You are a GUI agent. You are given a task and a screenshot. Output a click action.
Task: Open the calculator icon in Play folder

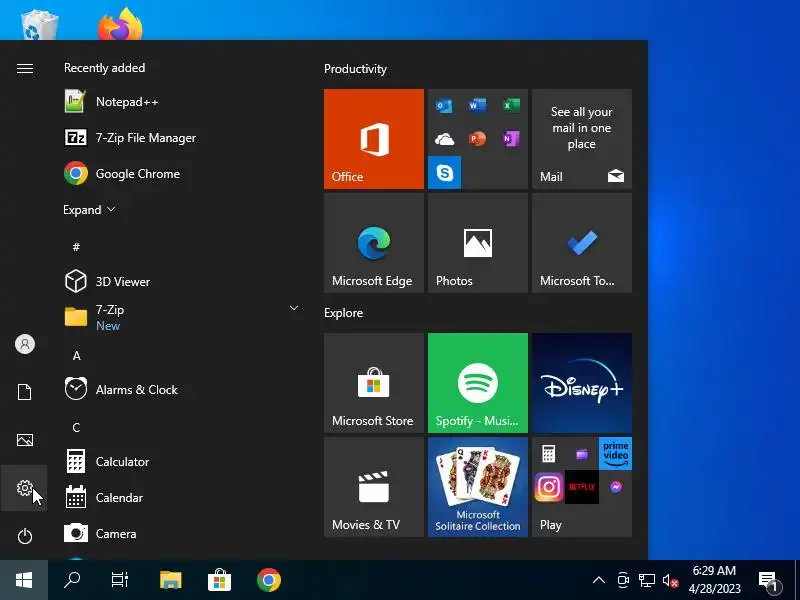tap(548, 453)
